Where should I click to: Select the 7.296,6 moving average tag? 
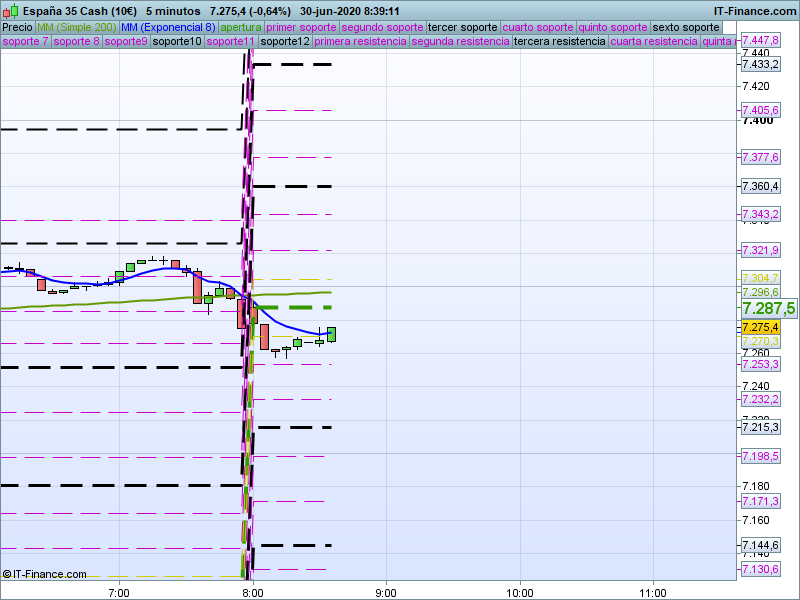coord(760,292)
